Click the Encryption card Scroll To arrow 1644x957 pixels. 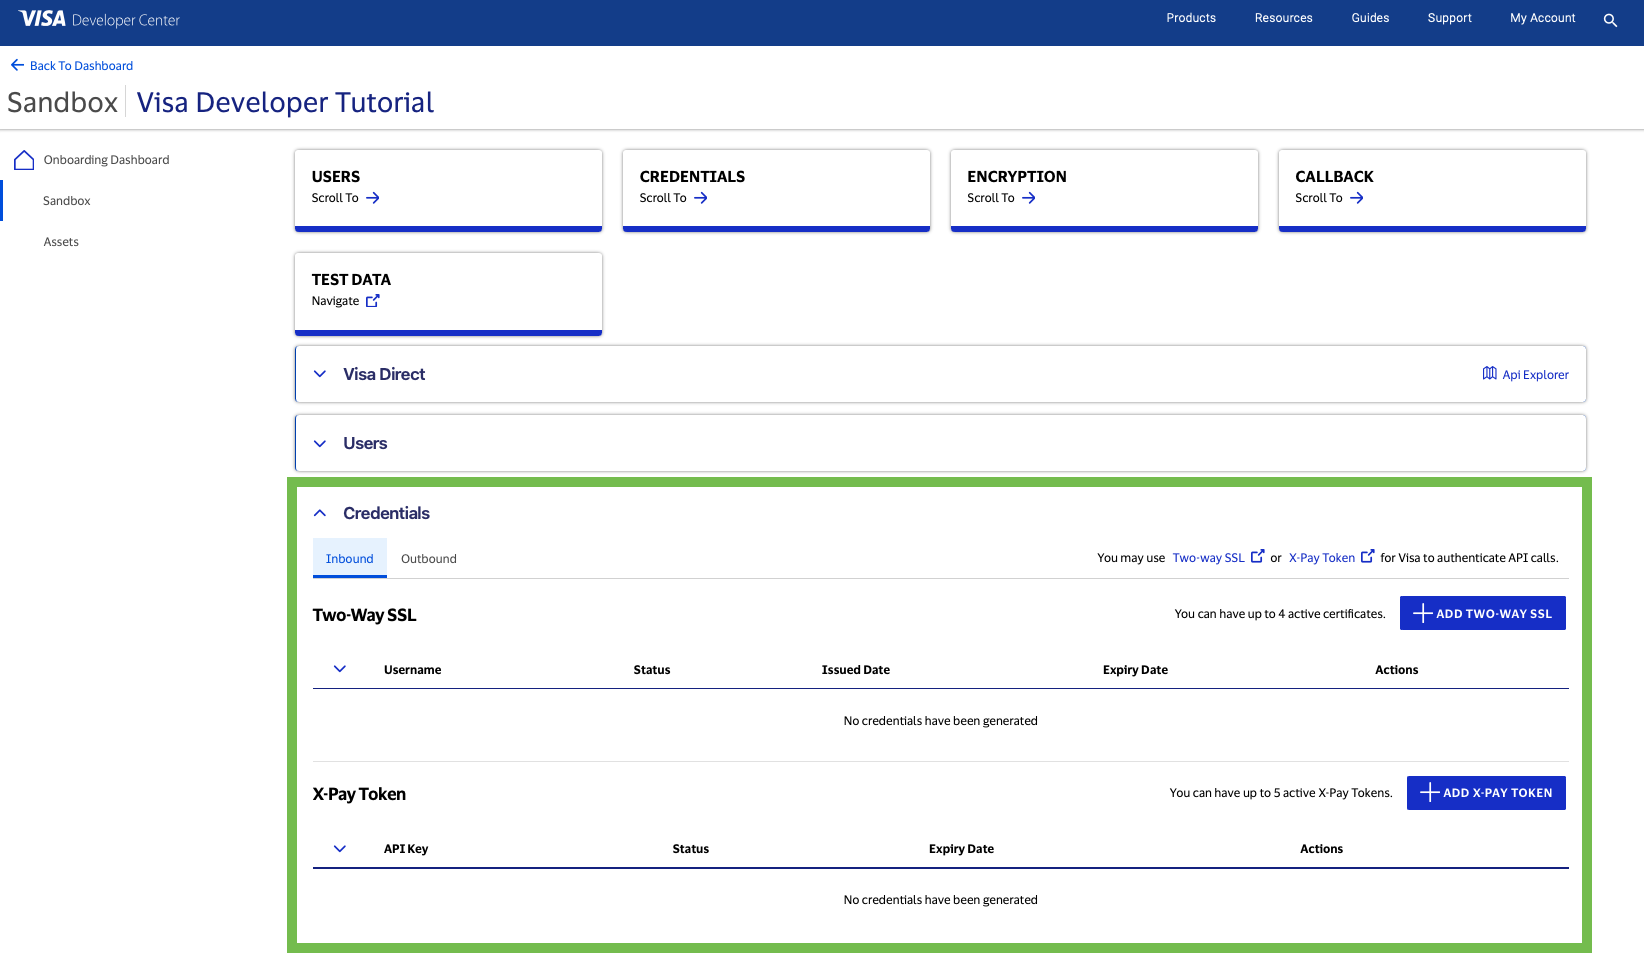coord(1028,198)
